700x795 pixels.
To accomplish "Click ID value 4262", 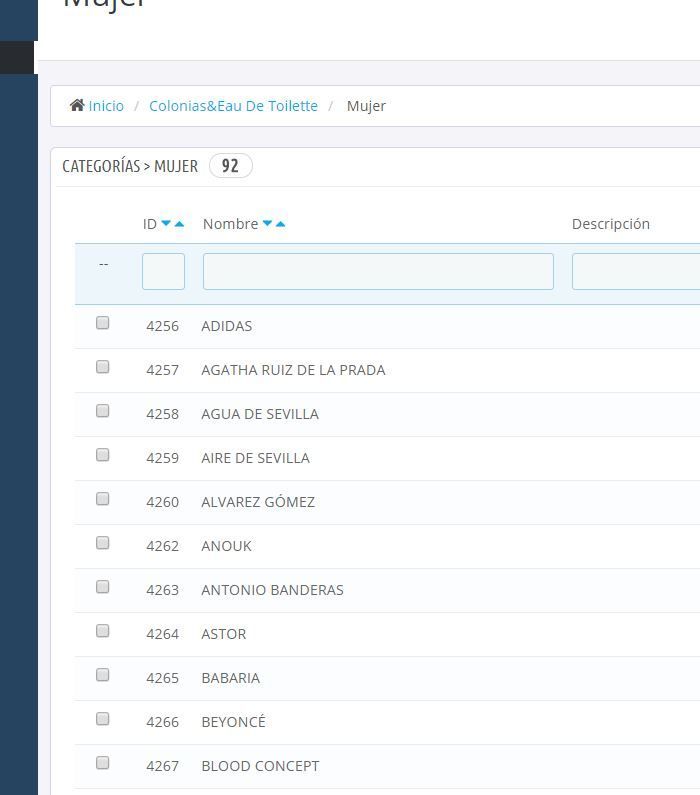I will [x=162, y=546].
